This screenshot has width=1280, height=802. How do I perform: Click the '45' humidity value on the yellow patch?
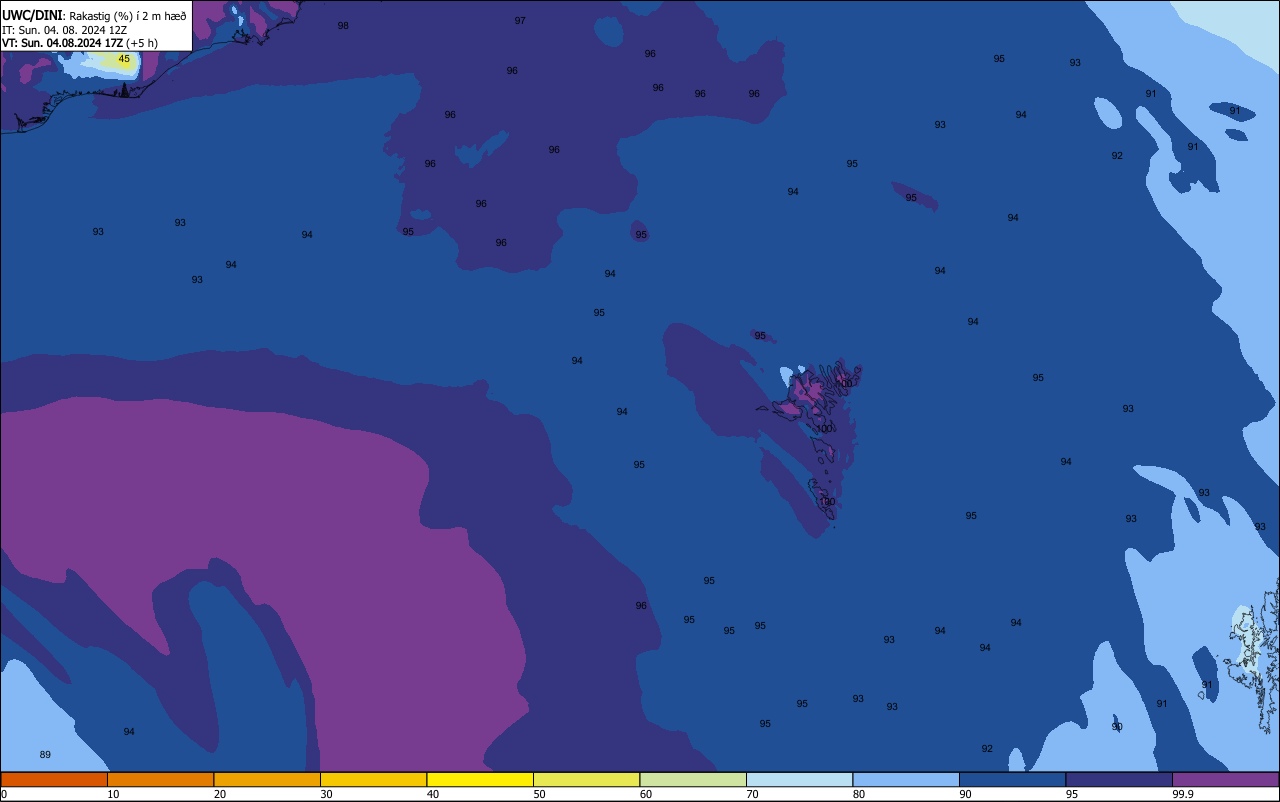124,59
